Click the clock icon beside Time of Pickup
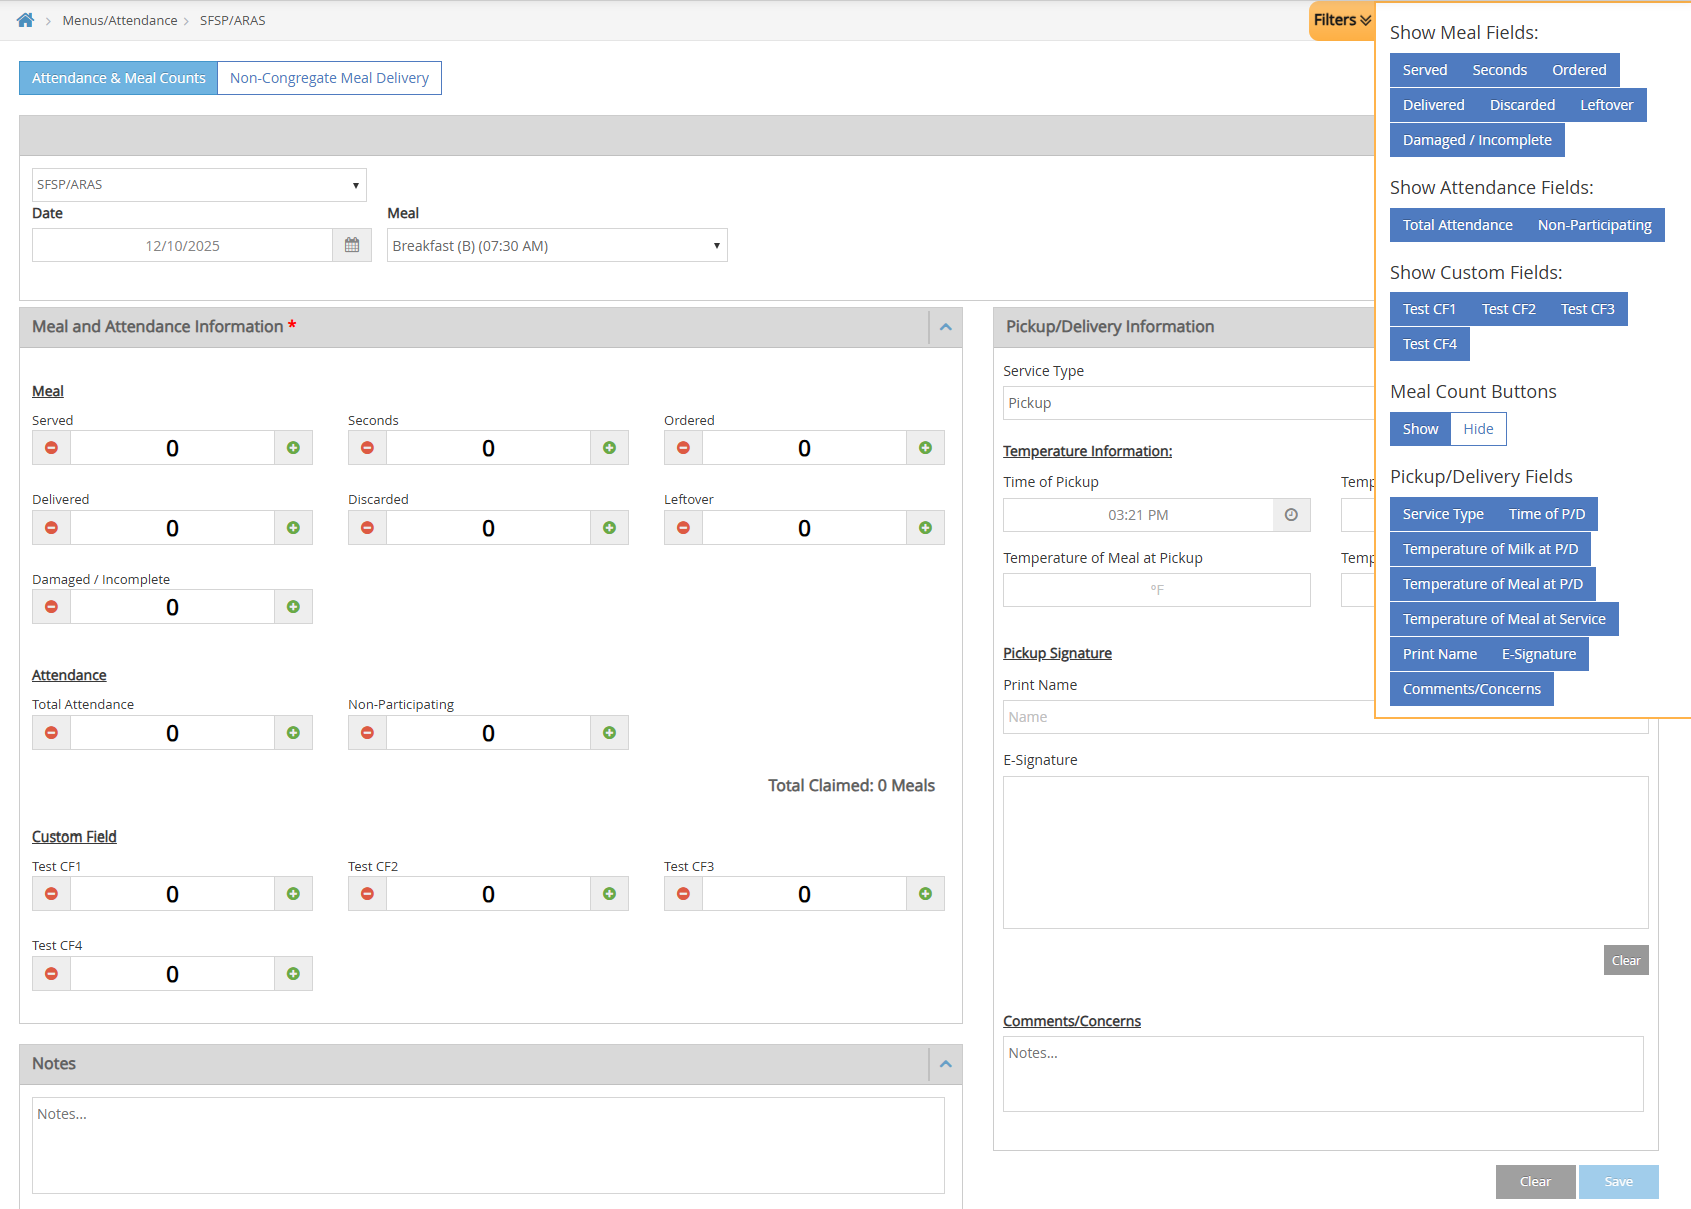The height and width of the screenshot is (1209, 1691). 1291,514
